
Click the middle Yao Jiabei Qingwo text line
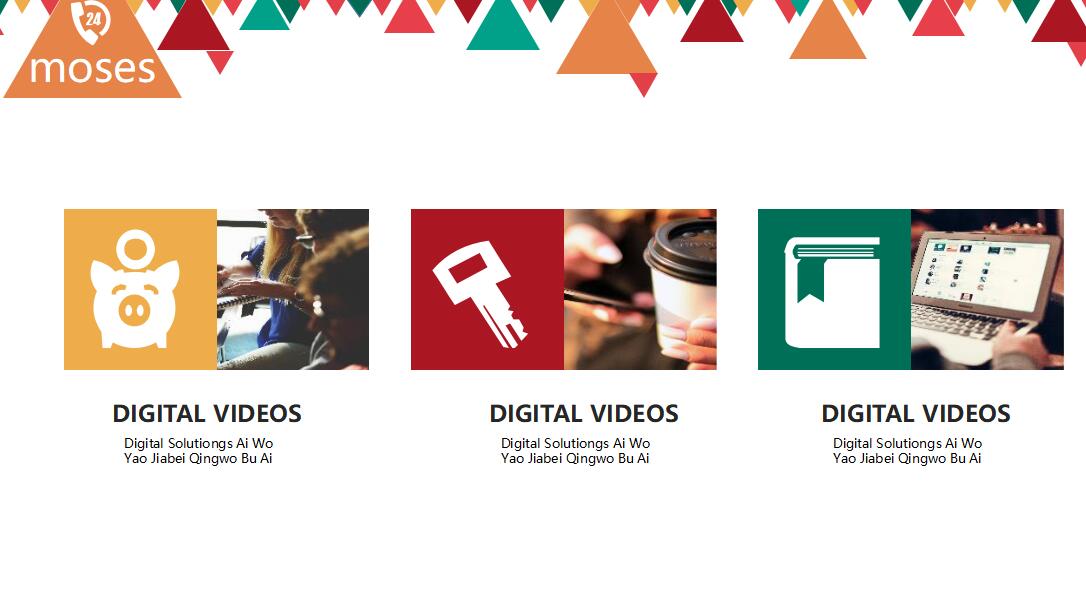(x=575, y=458)
